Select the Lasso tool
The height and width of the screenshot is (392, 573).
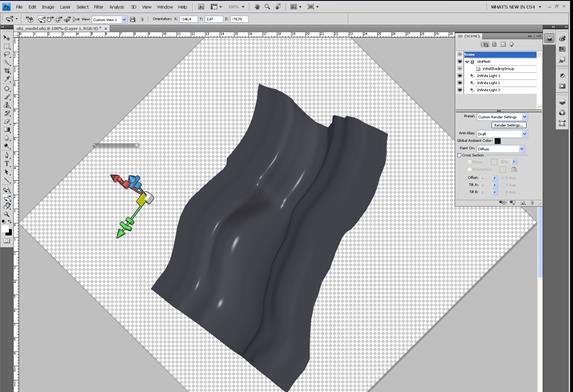[x=7, y=54]
